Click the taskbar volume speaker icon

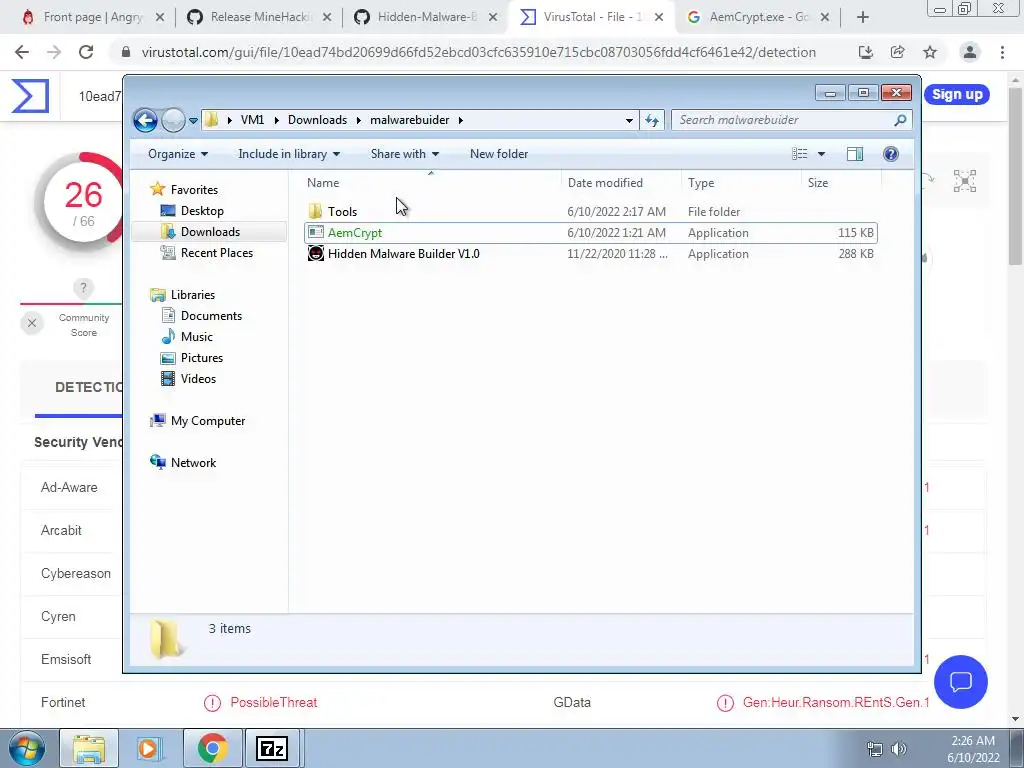(899, 749)
